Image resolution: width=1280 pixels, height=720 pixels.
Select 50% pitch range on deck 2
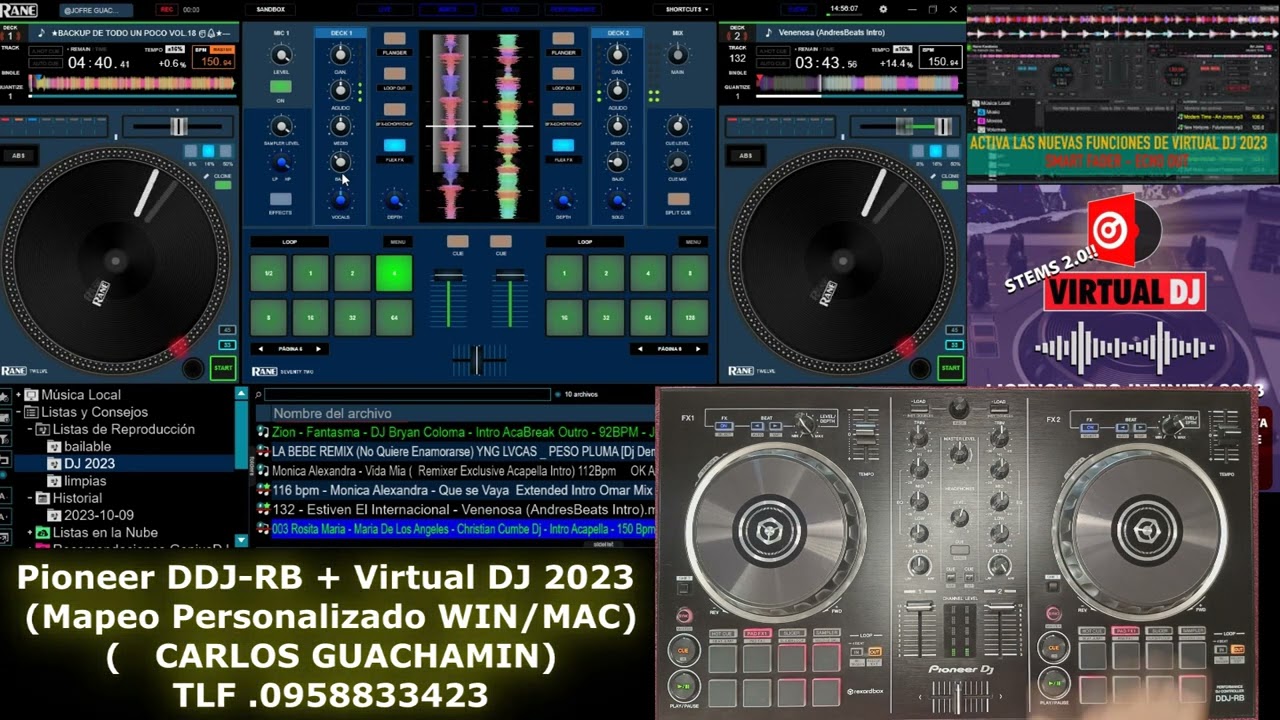(x=953, y=151)
